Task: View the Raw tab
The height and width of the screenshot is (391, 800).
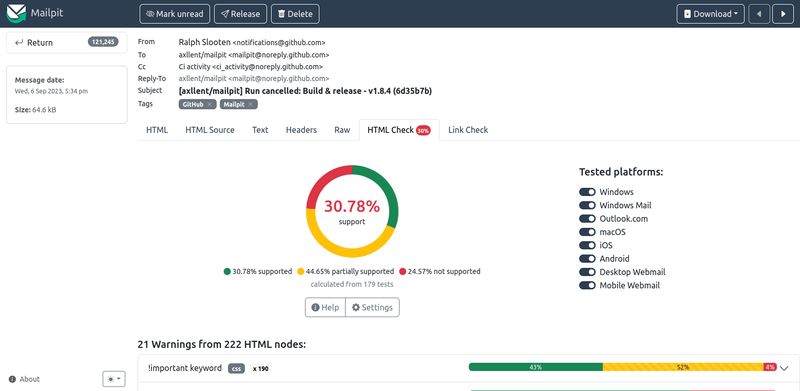Action: (342, 130)
